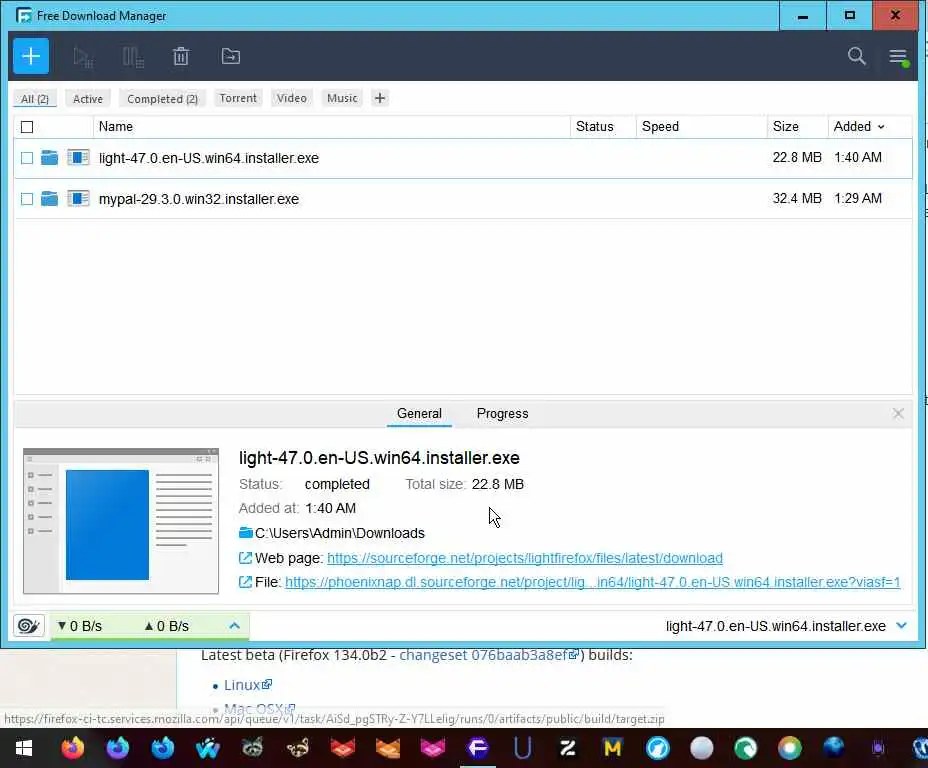Sort downloads by Speed column
The width and height of the screenshot is (928, 768).
(x=660, y=127)
